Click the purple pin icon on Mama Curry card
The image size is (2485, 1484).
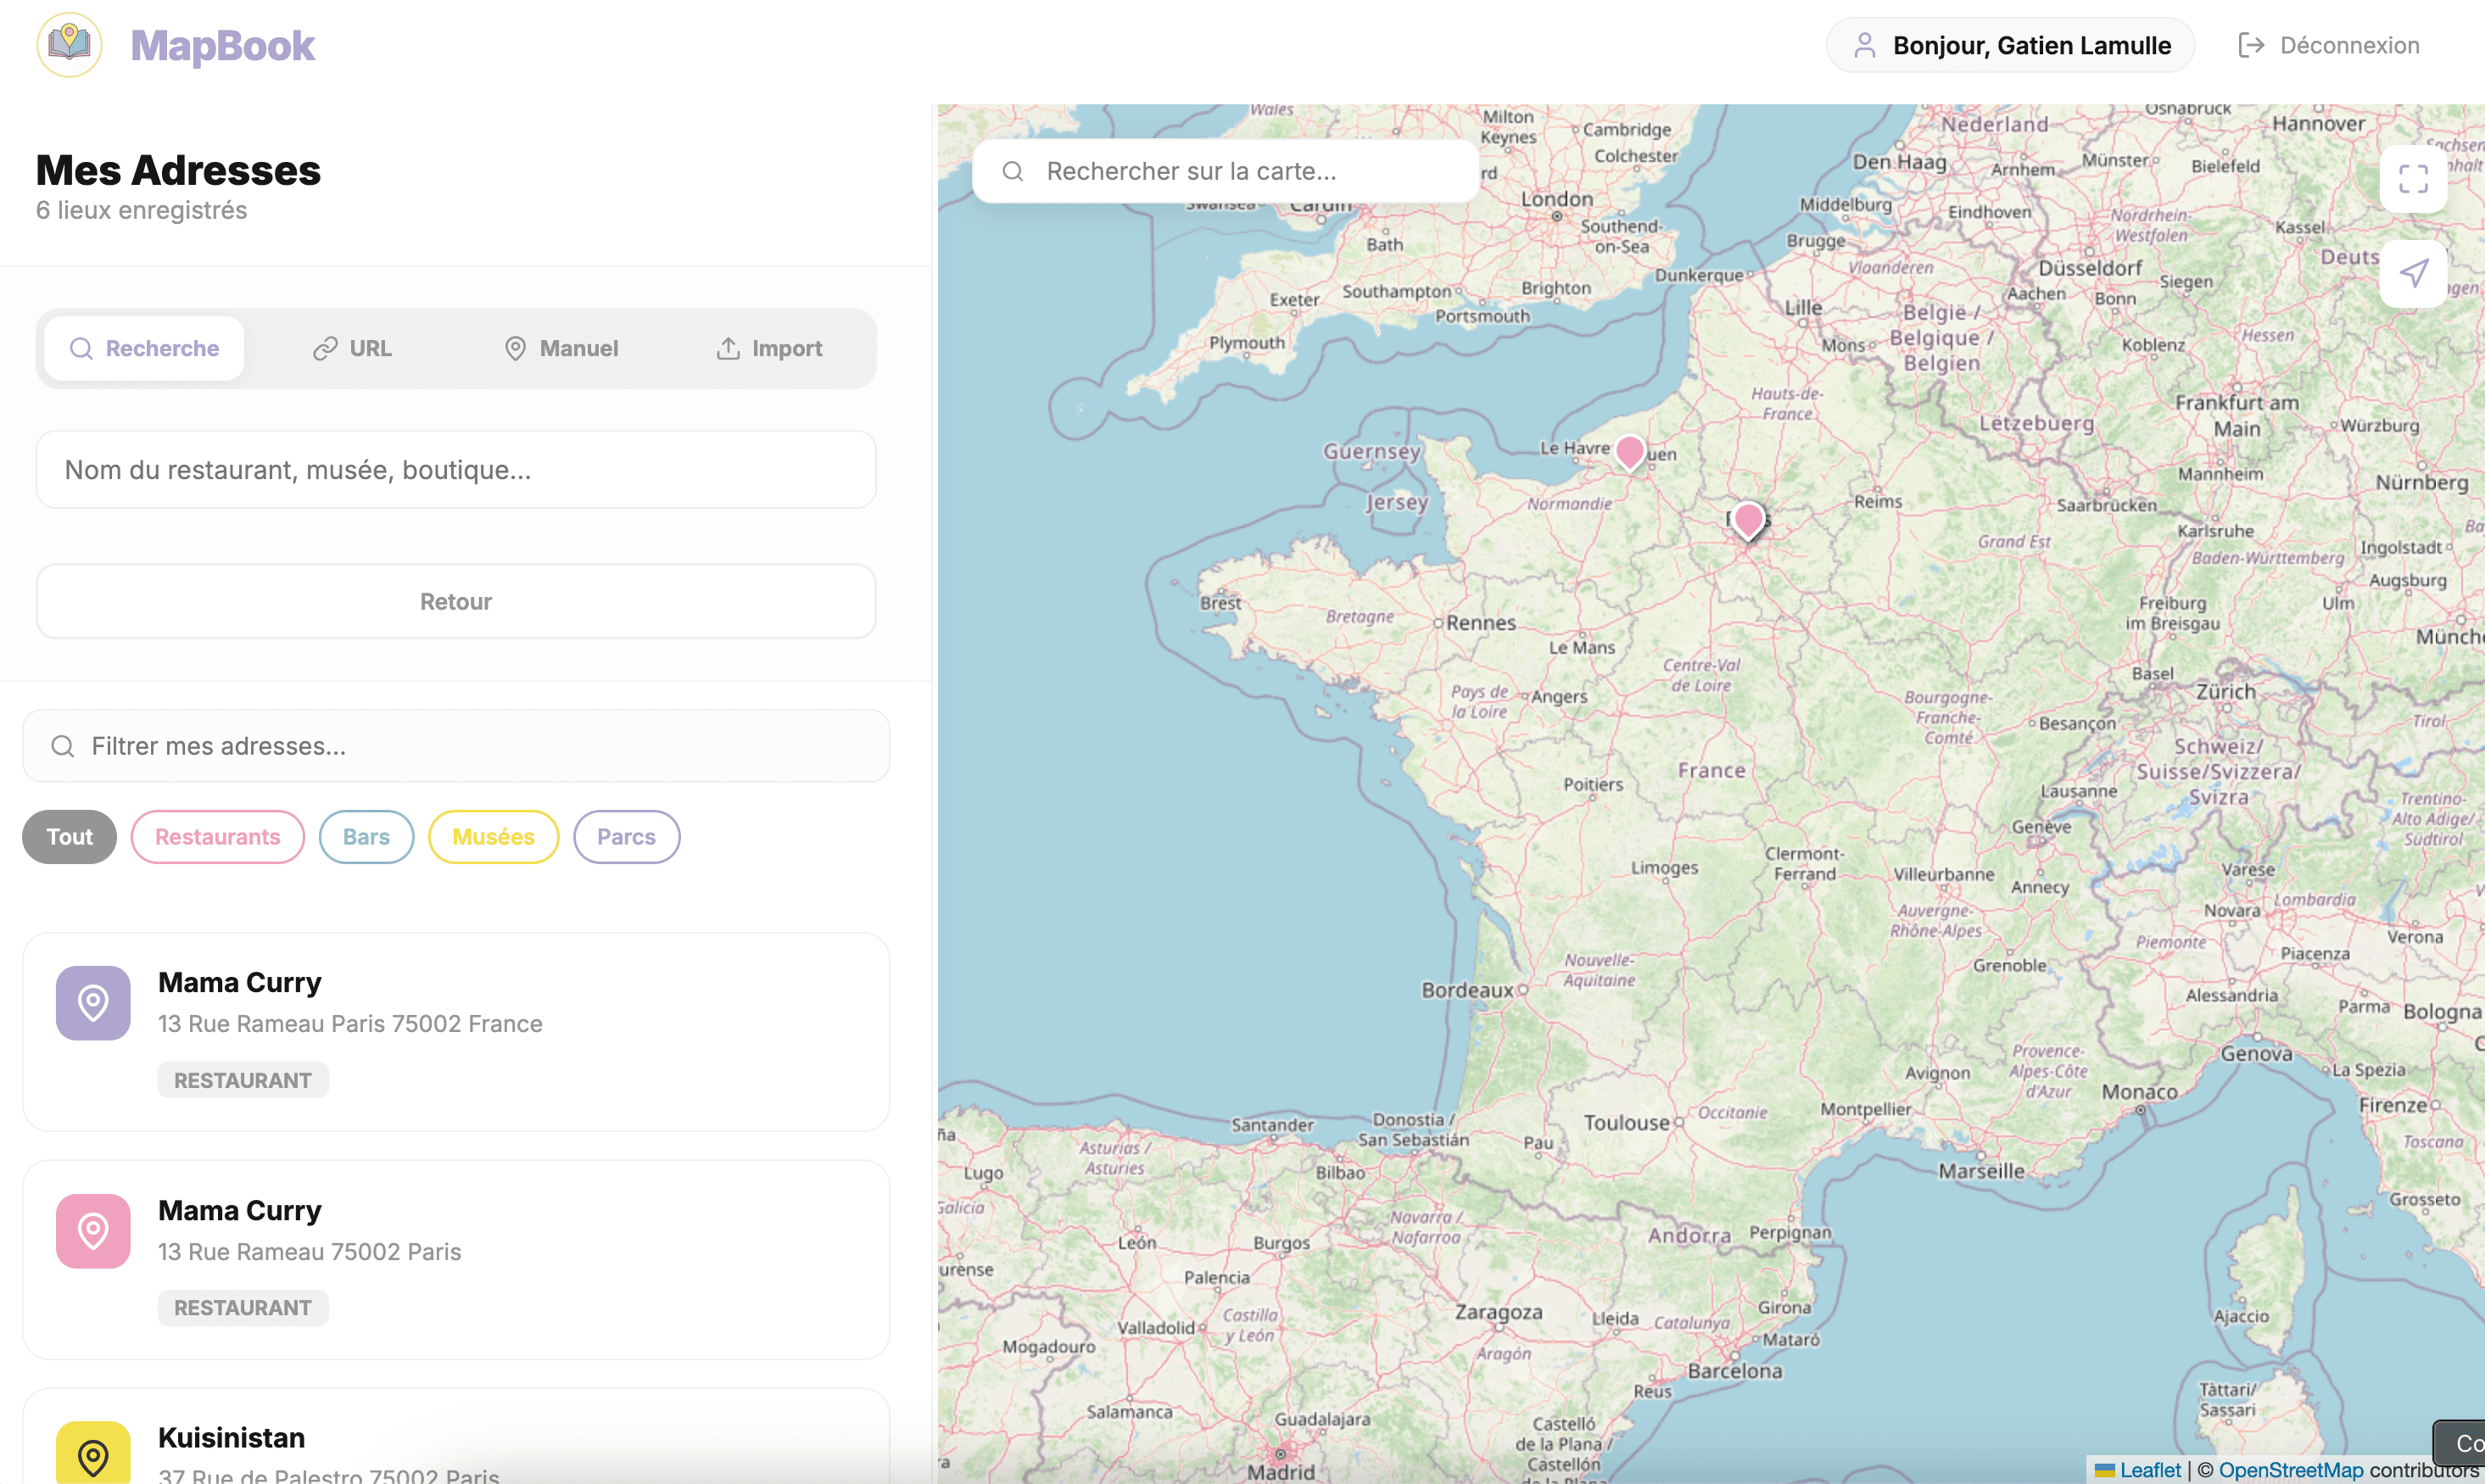click(x=92, y=1003)
